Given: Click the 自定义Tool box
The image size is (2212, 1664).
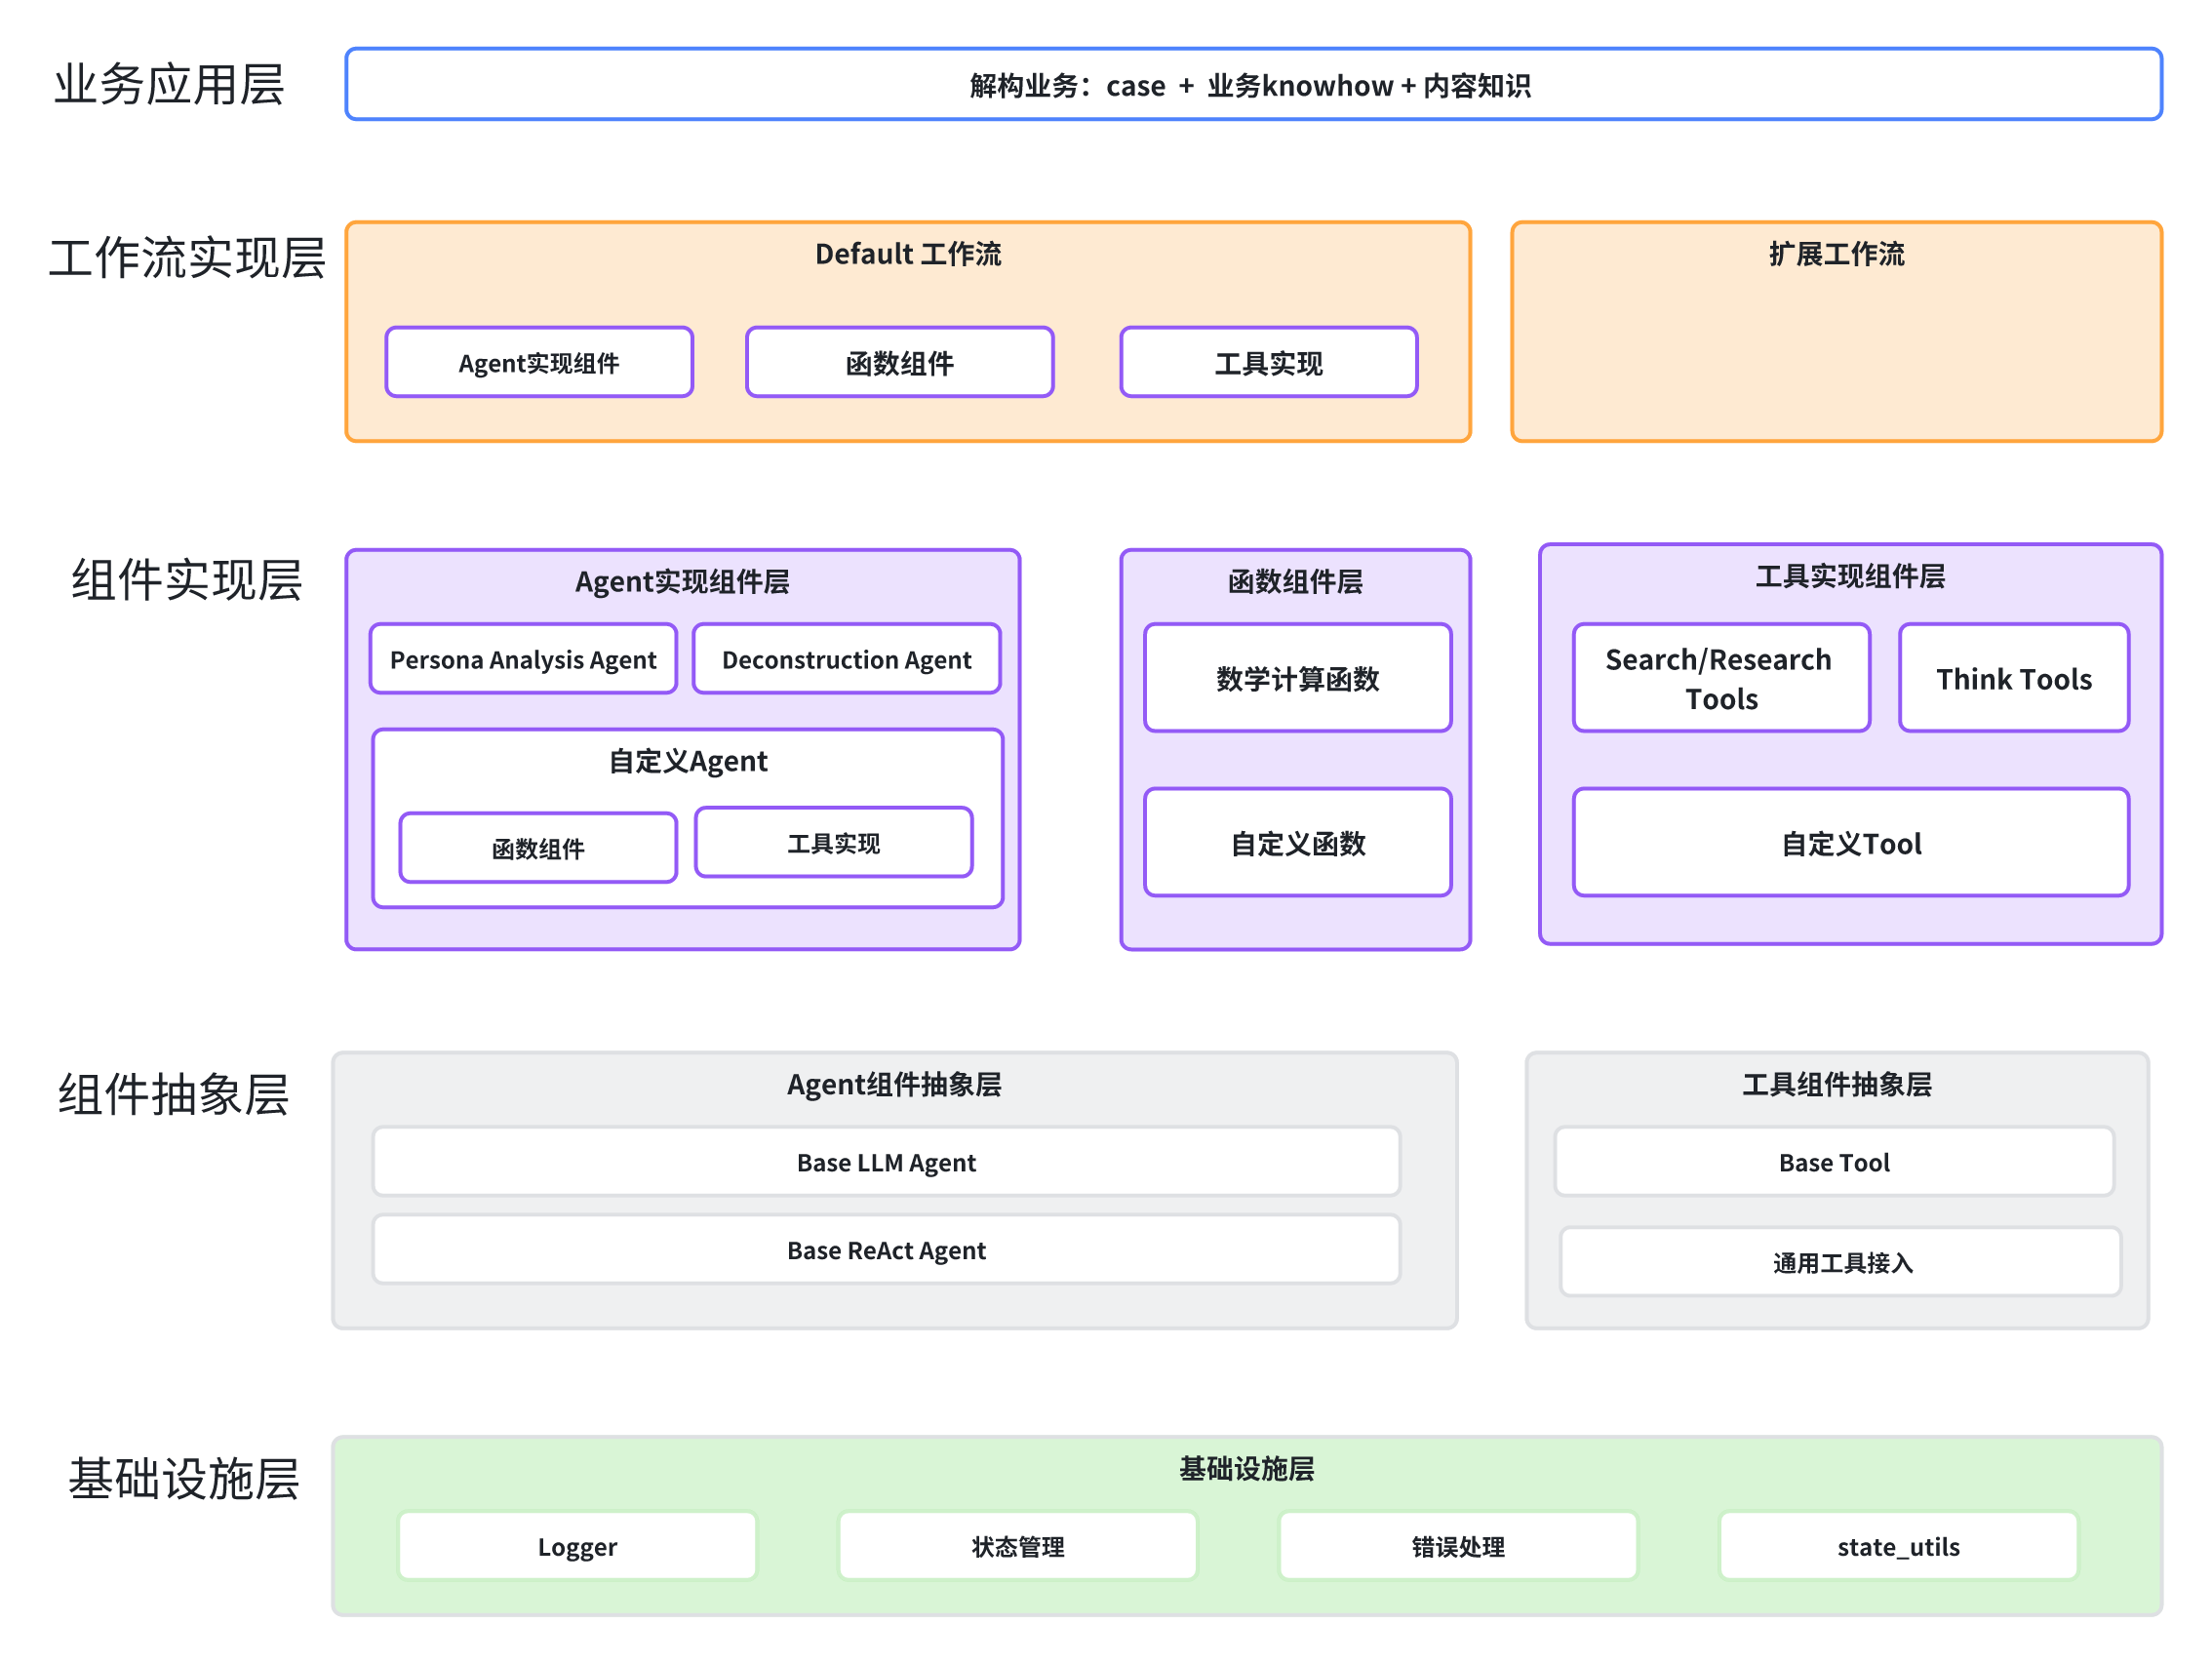Looking at the screenshot, I should coord(1850,843).
